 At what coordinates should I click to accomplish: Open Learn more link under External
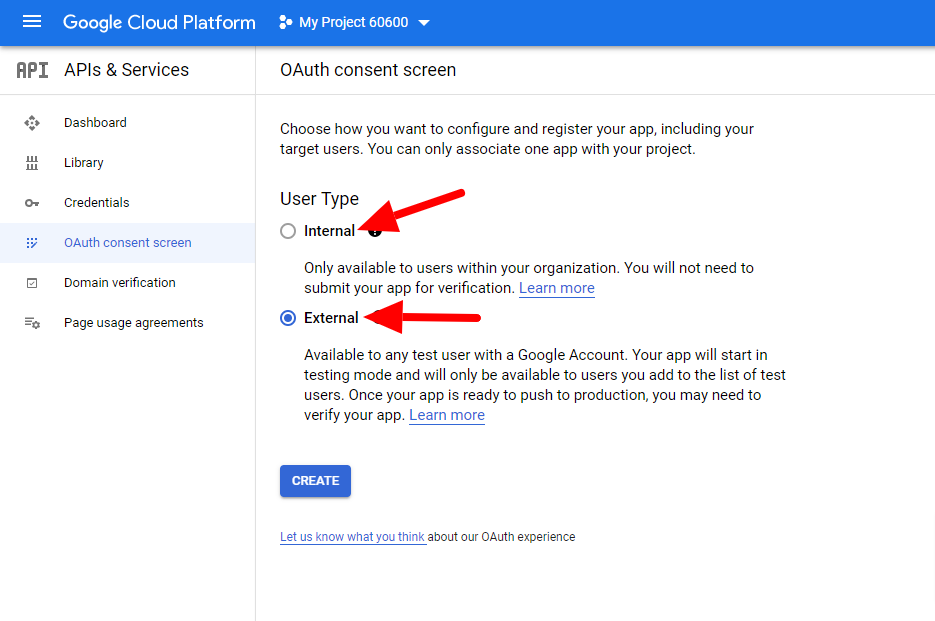tap(446, 415)
